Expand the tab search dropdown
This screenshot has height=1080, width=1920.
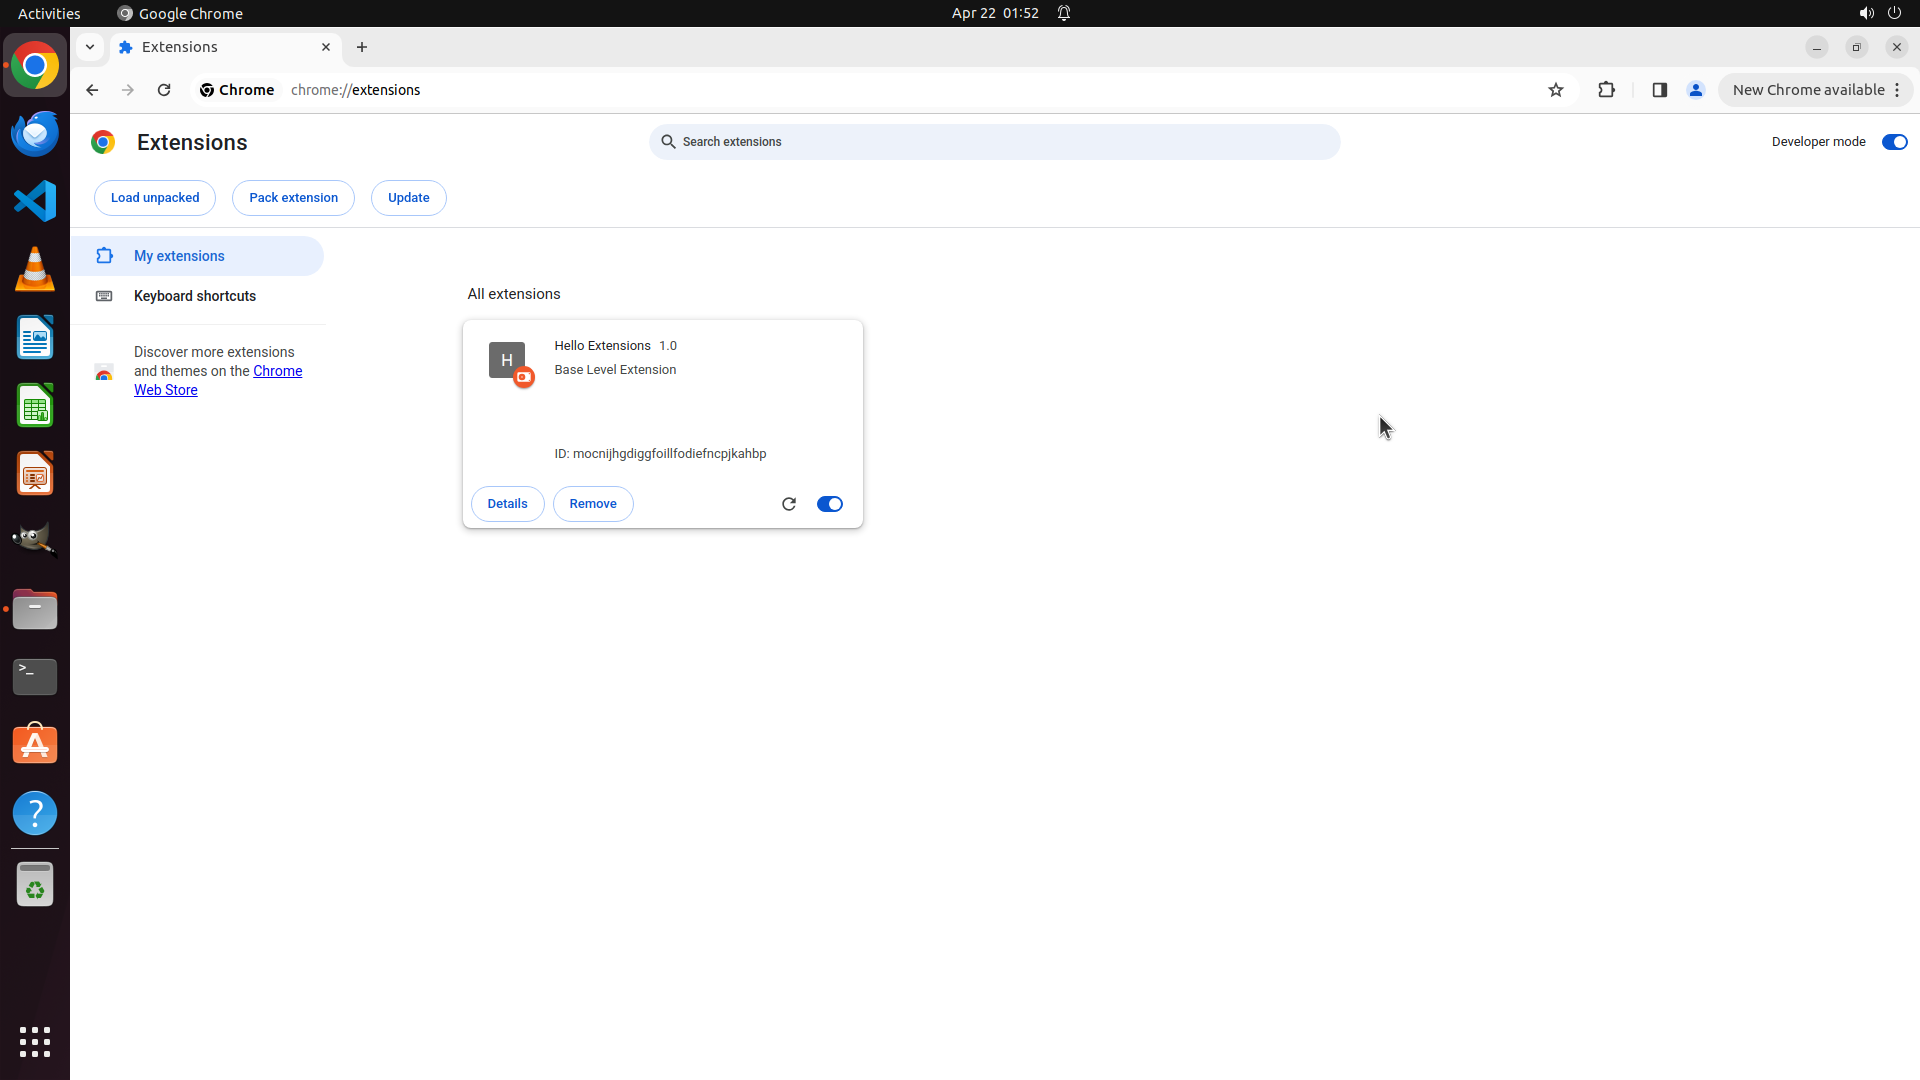(90, 47)
